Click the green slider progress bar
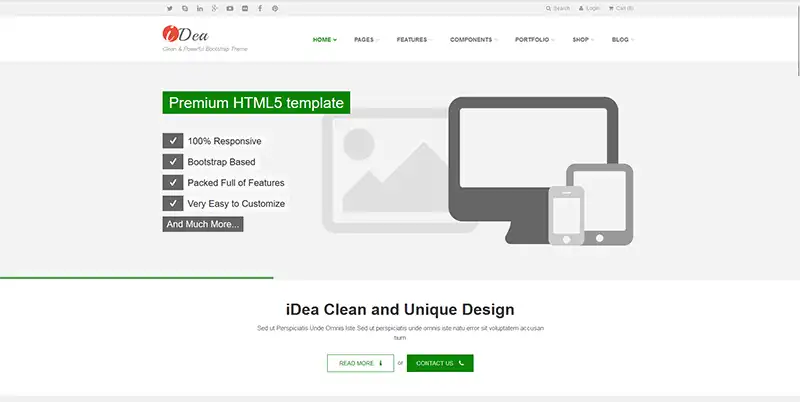The width and height of the screenshot is (800, 402). (136, 277)
